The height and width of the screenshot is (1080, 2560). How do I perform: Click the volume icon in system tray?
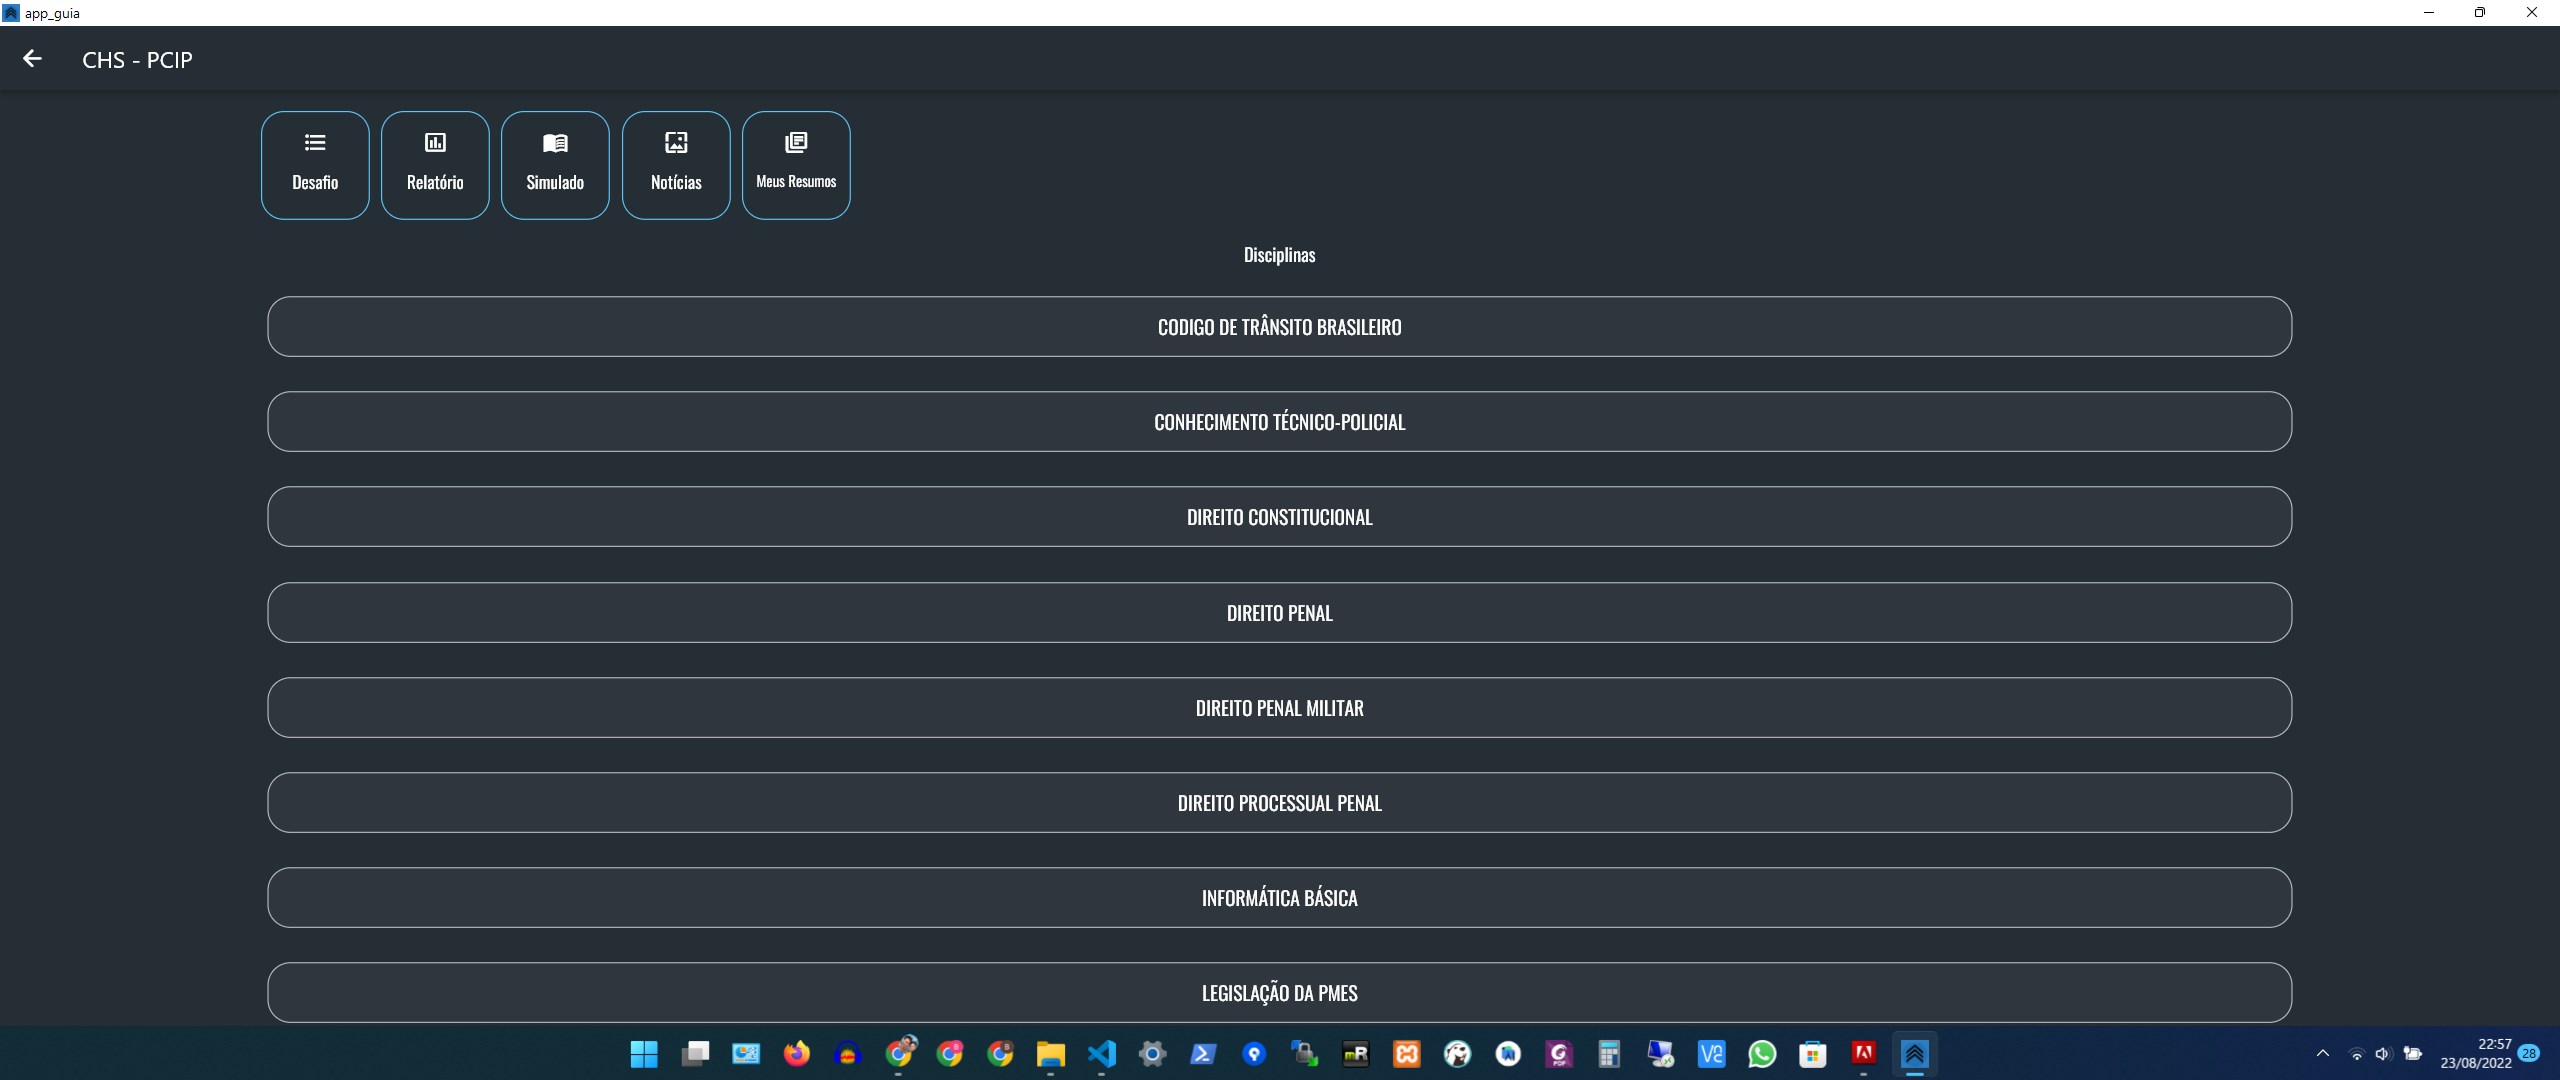coord(2383,1054)
